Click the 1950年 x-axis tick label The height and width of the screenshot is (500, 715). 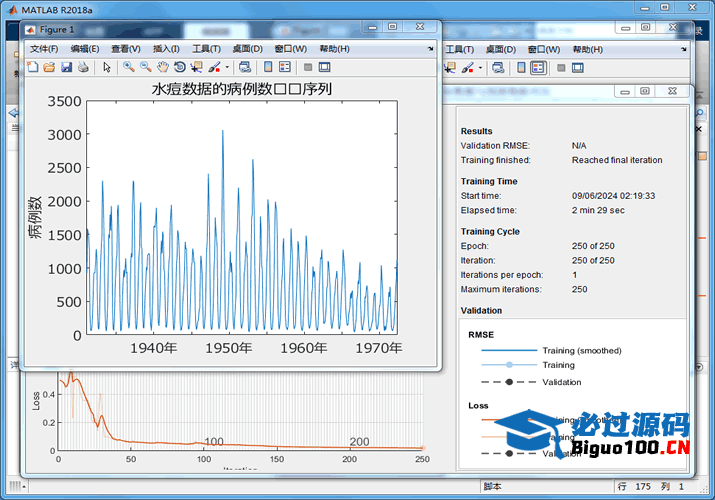[228, 348]
